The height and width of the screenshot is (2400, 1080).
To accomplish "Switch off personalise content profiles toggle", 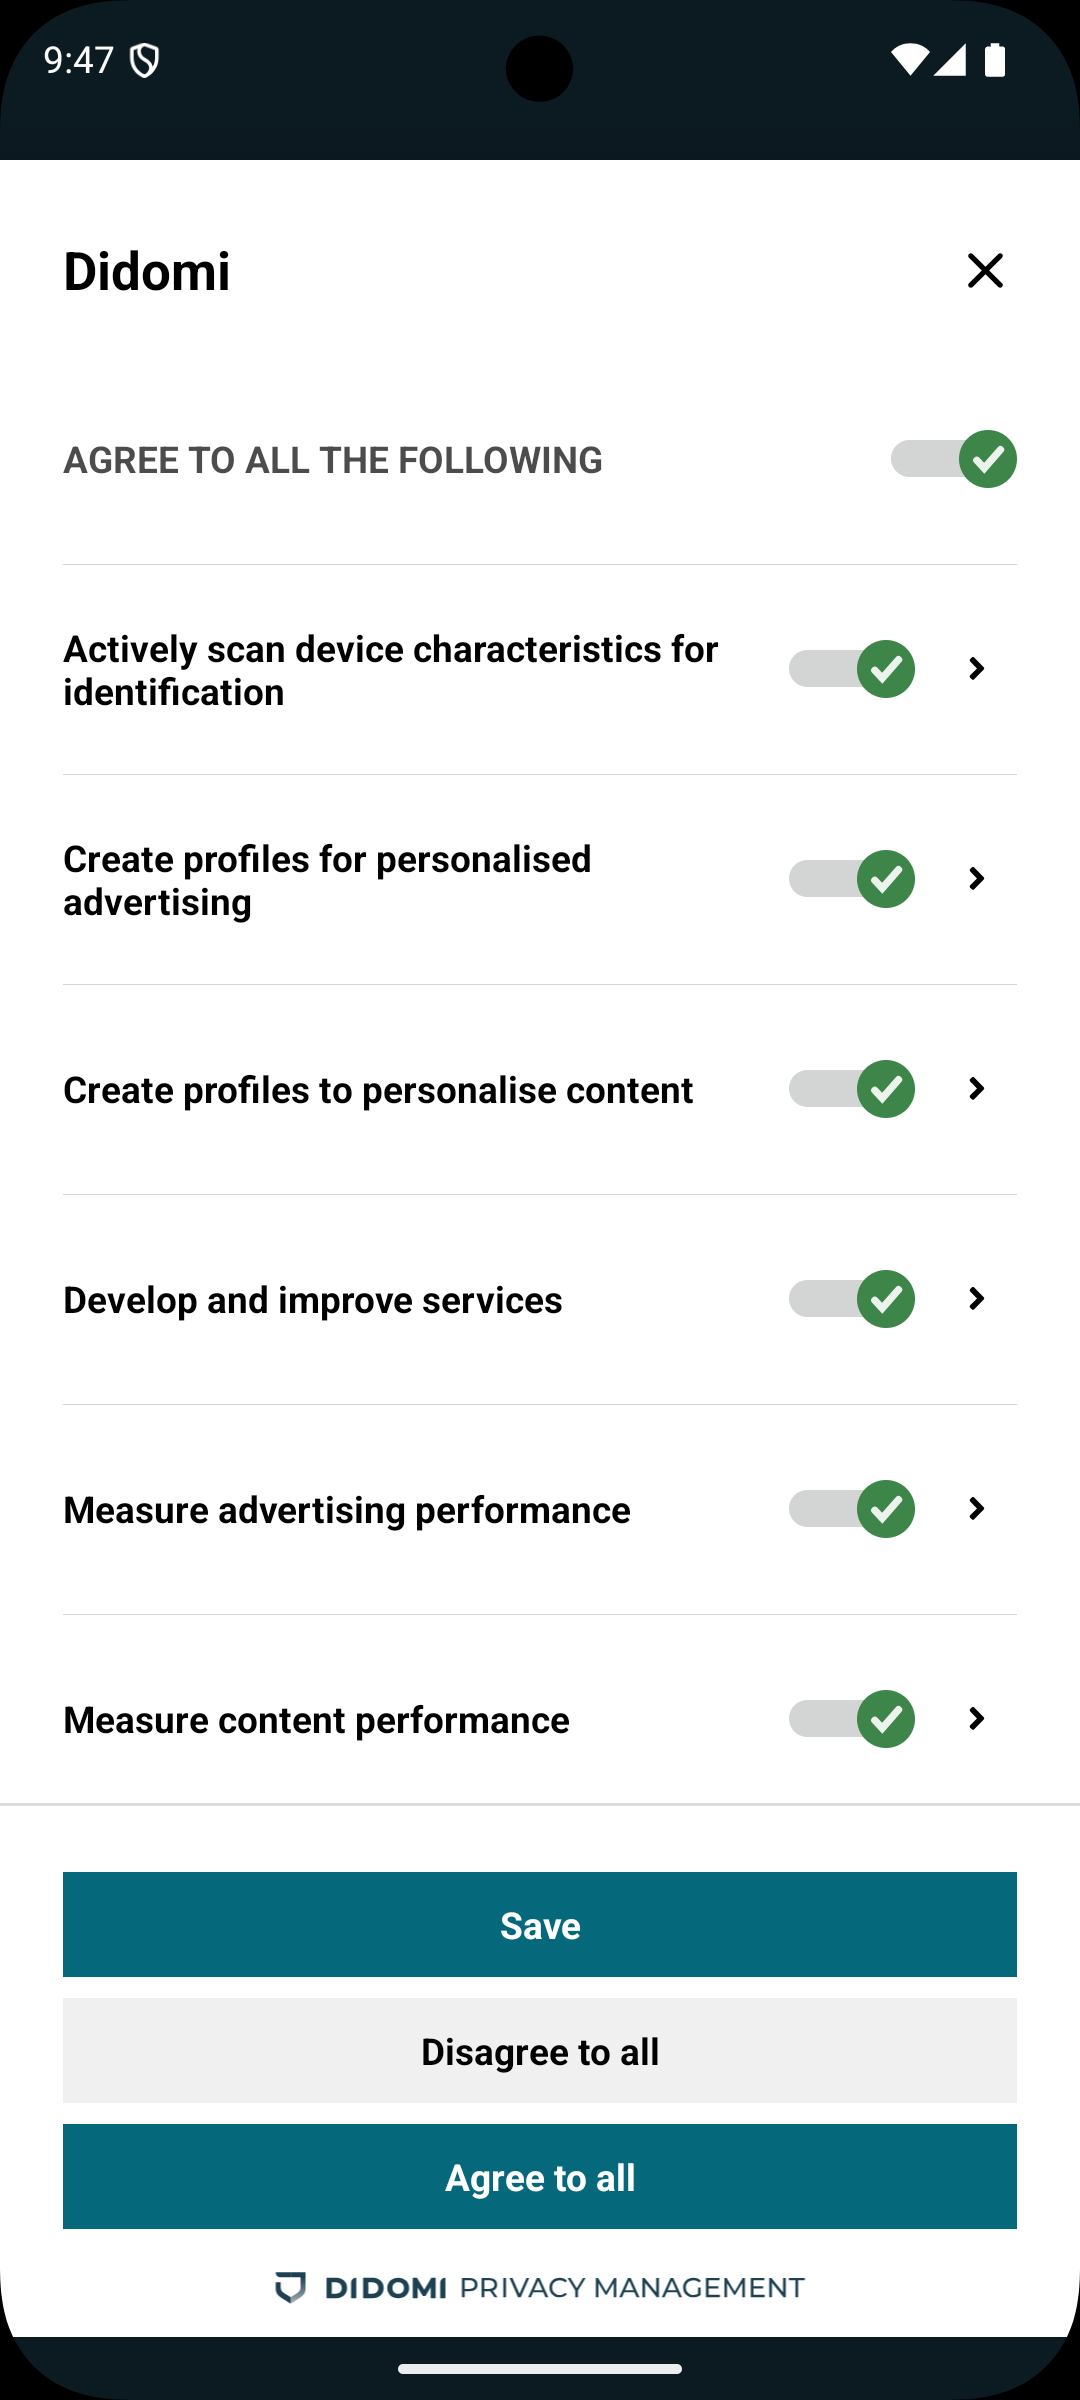I will tap(851, 1089).
